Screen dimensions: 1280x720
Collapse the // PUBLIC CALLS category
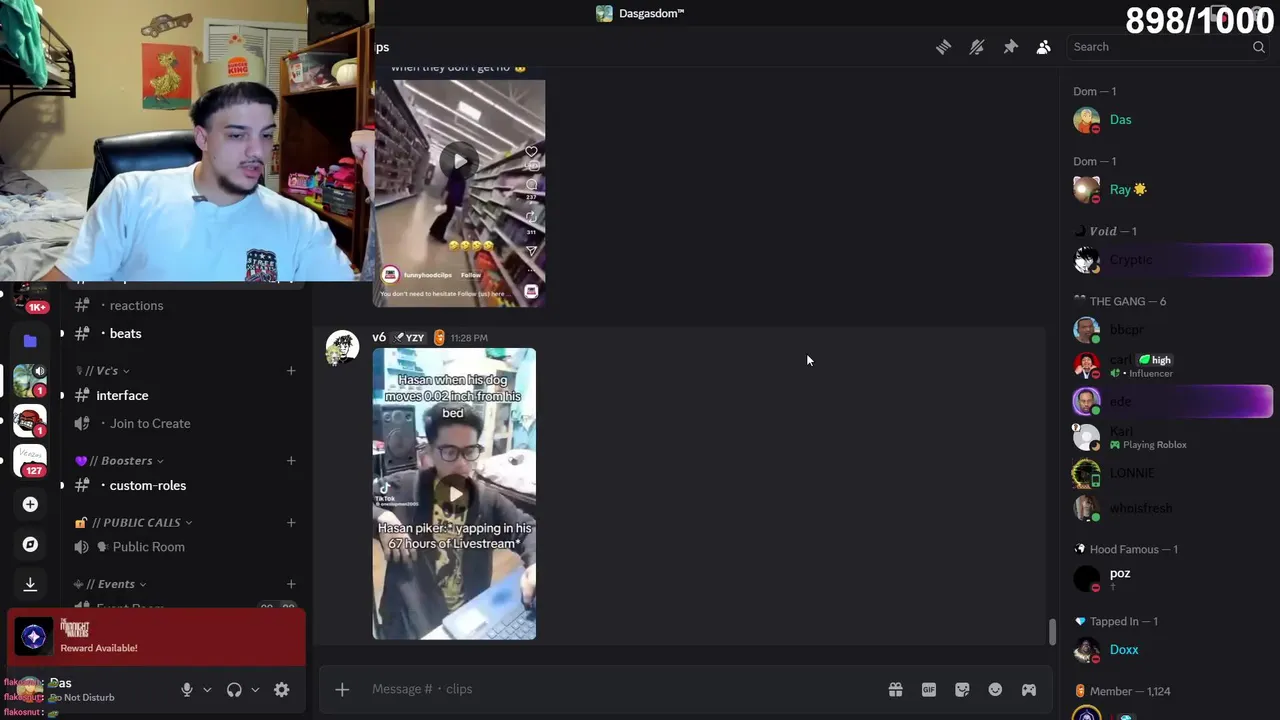coord(133,522)
